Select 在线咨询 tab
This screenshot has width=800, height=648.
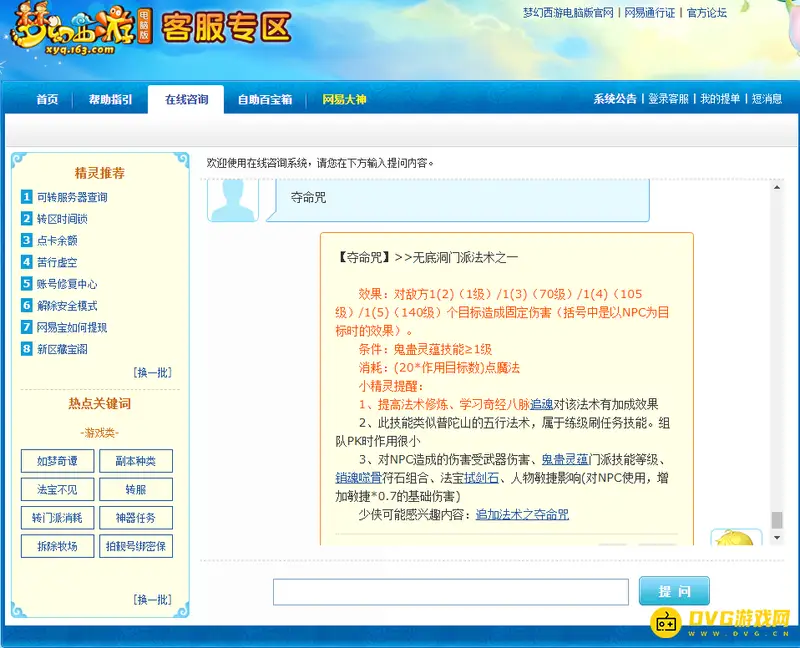tap(186, 99)
